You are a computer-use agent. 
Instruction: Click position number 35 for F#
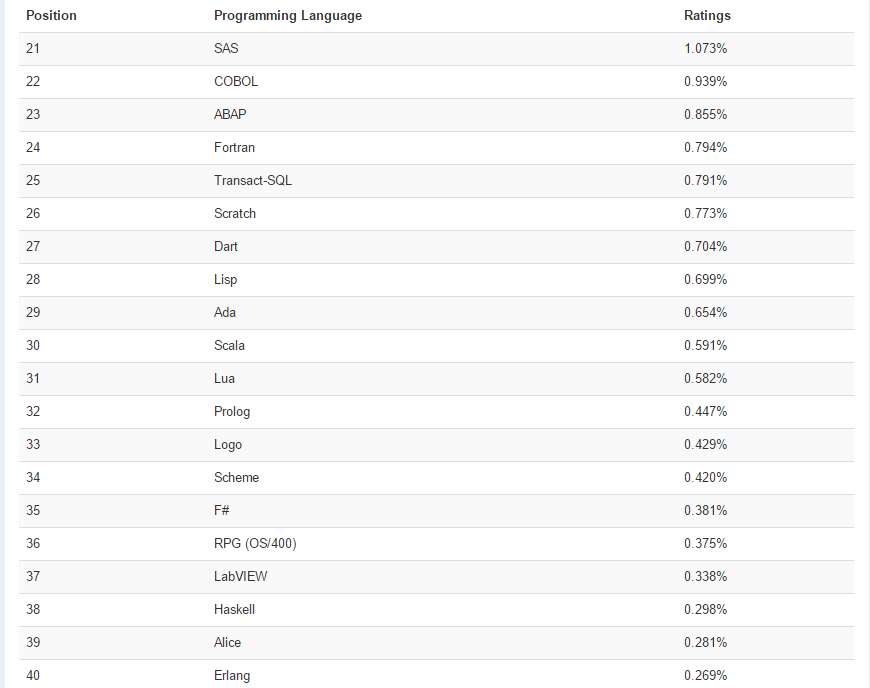33,511
